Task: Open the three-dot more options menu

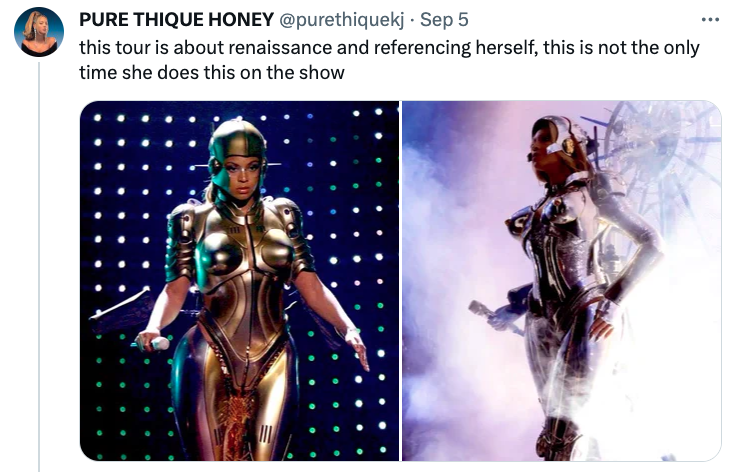Action: pyautogui.click(x=710, y=20)
